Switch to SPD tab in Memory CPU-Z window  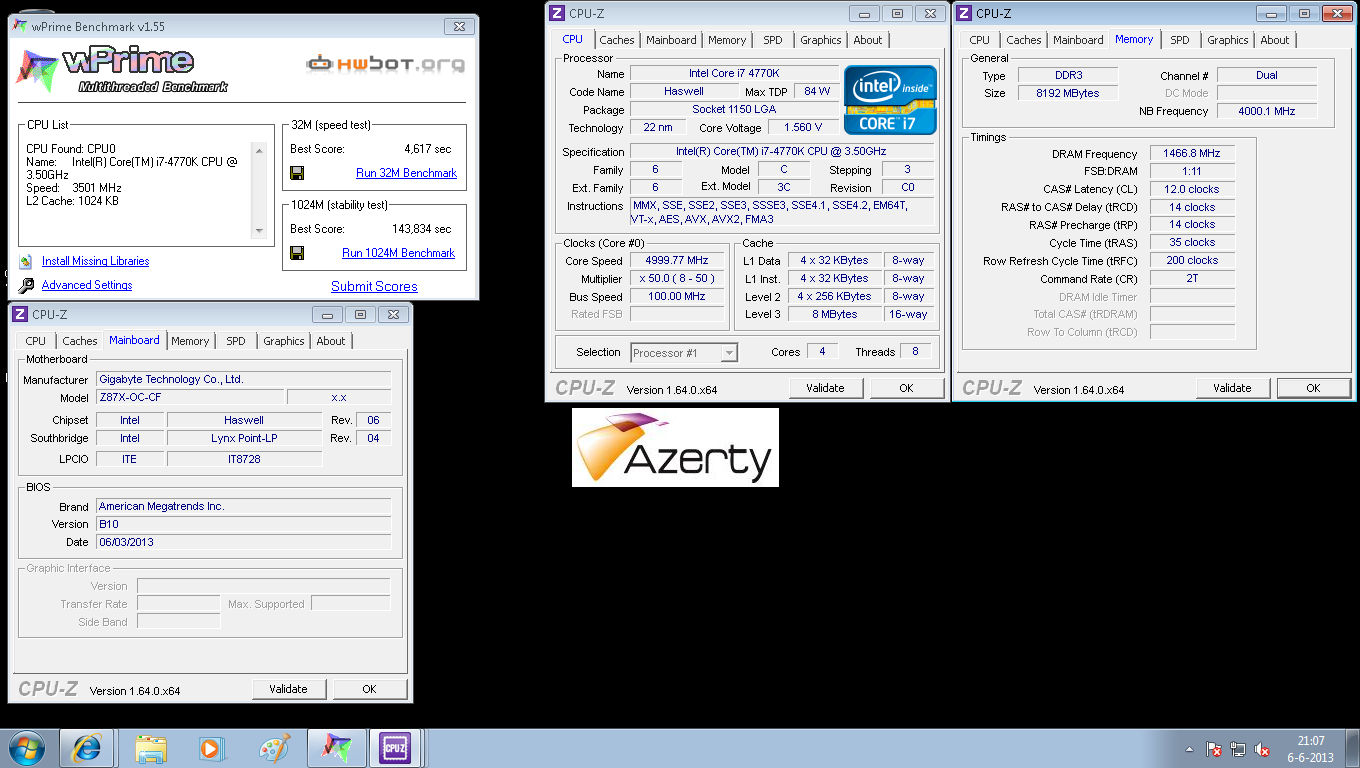(1180, 40)
